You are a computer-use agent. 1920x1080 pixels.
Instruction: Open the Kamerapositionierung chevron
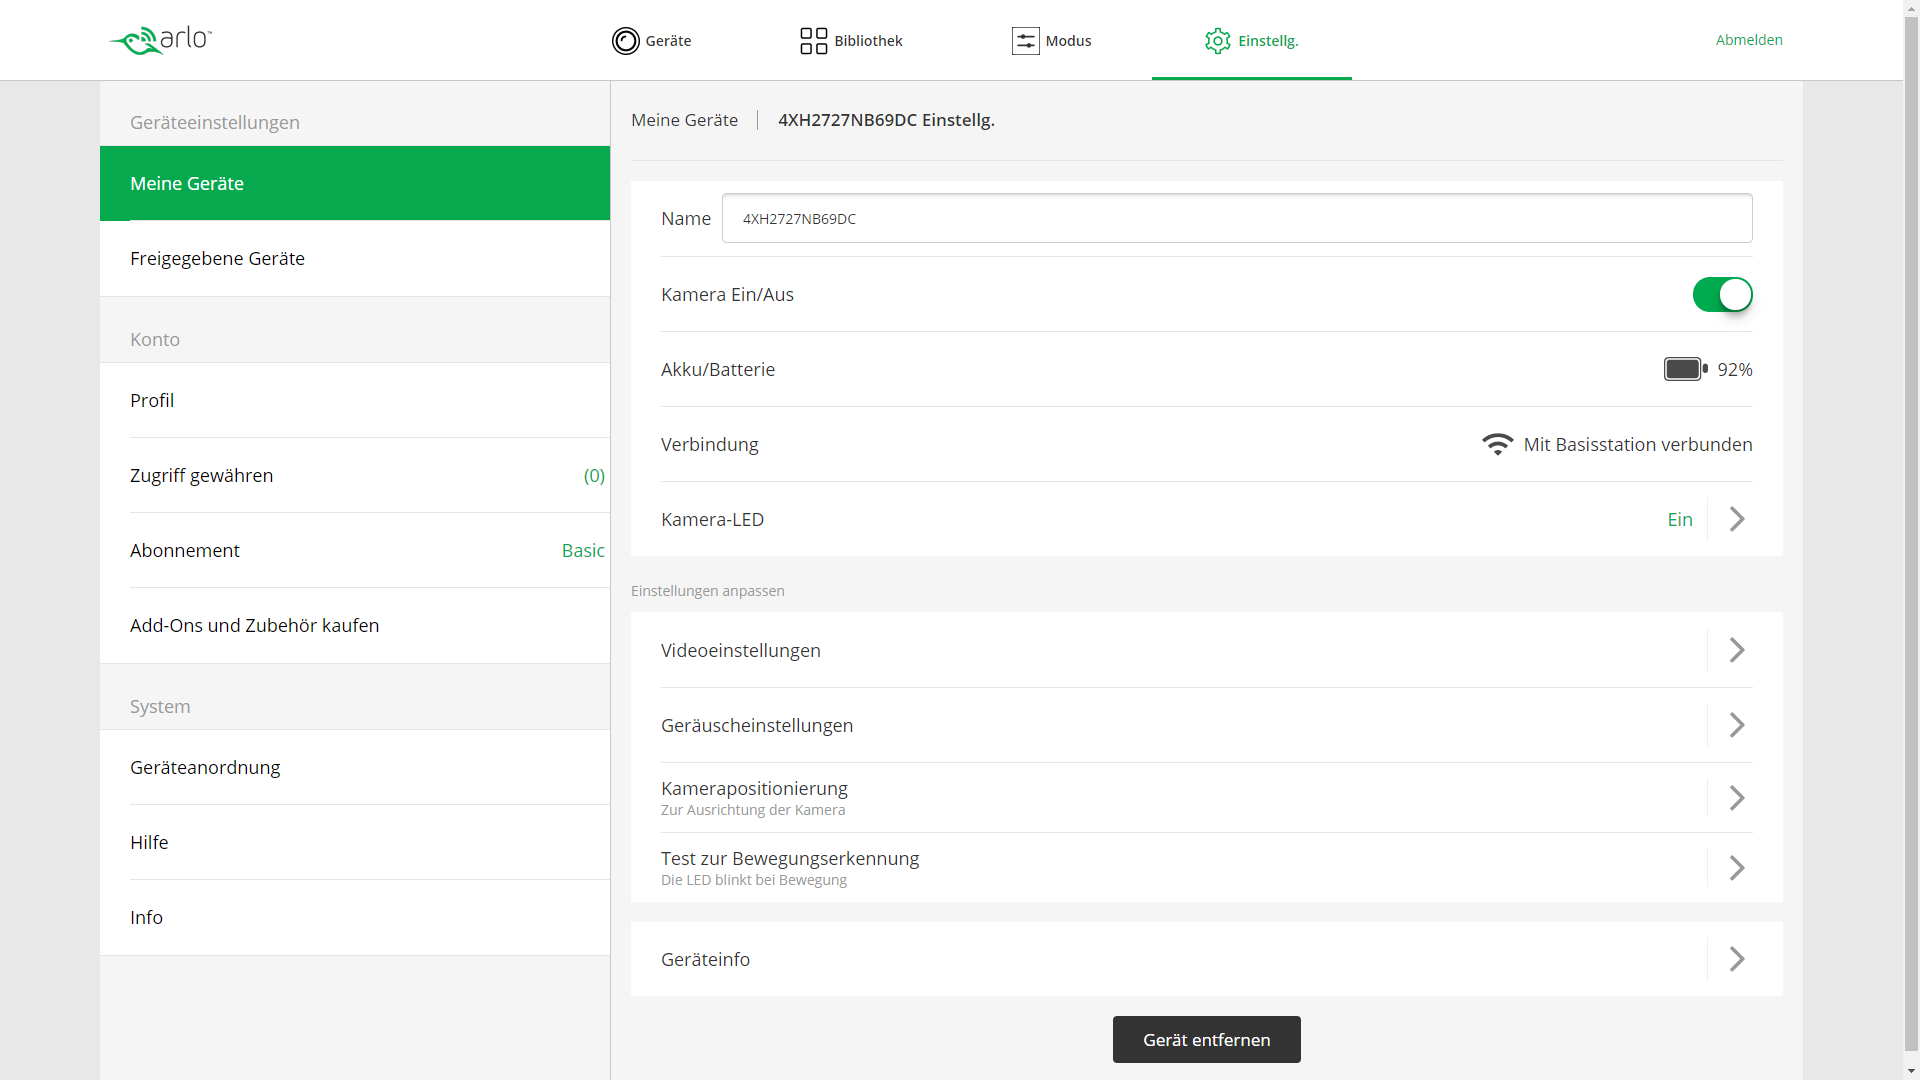(x=1737, y=798)
